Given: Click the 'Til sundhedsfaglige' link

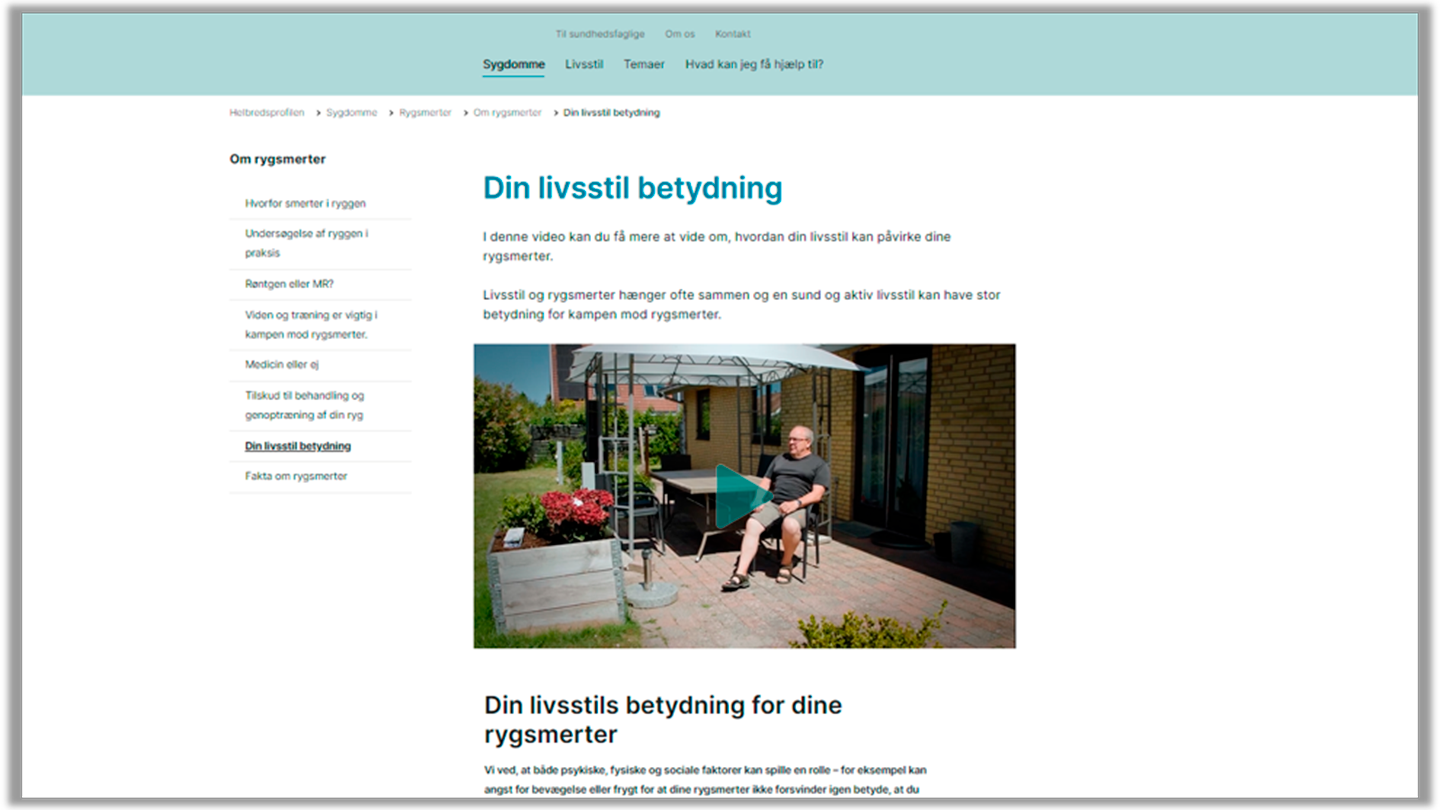Looking at the screenshot, I should click(x=600, y=34).
